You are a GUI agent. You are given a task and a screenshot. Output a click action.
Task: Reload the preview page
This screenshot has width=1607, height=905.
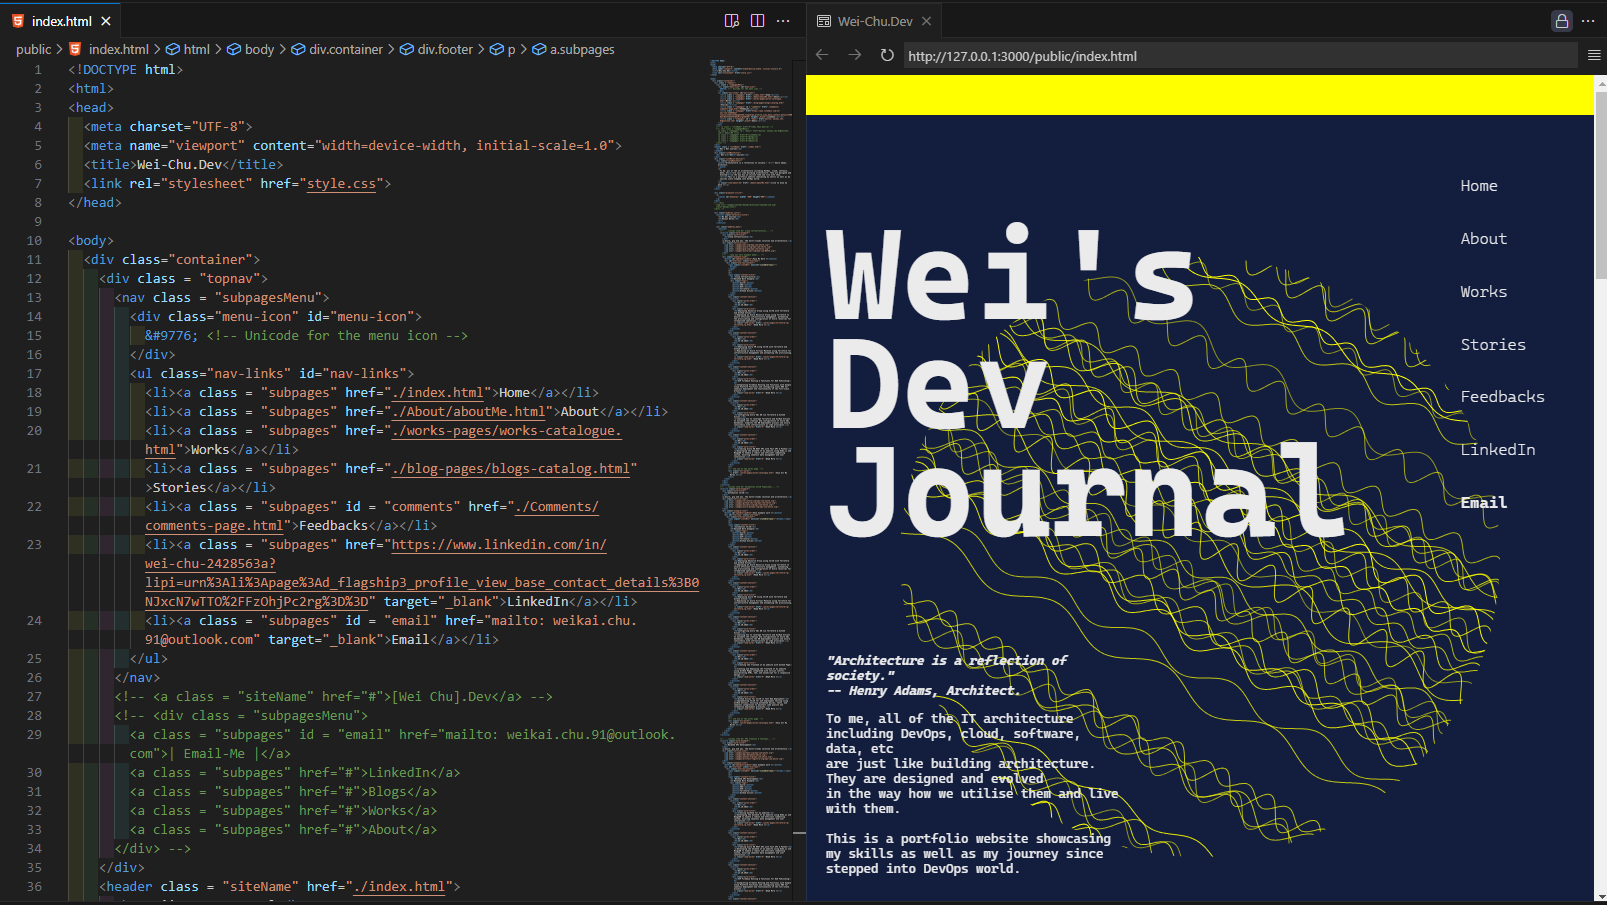tap(887, 55)
